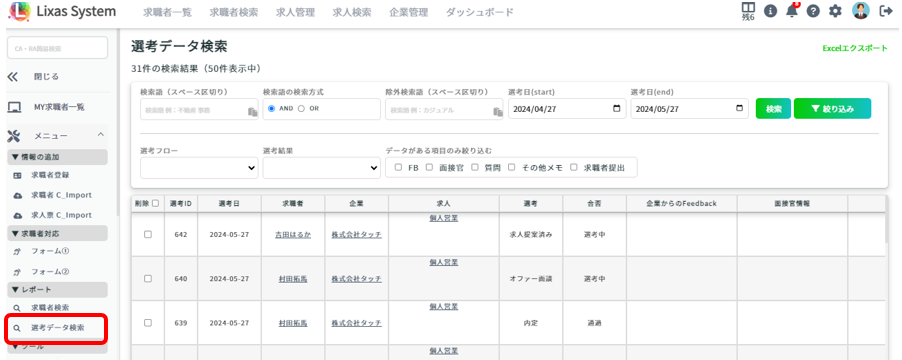
Task: Open 村田拓馬 link in row 640
Action: tap(293, 278)
